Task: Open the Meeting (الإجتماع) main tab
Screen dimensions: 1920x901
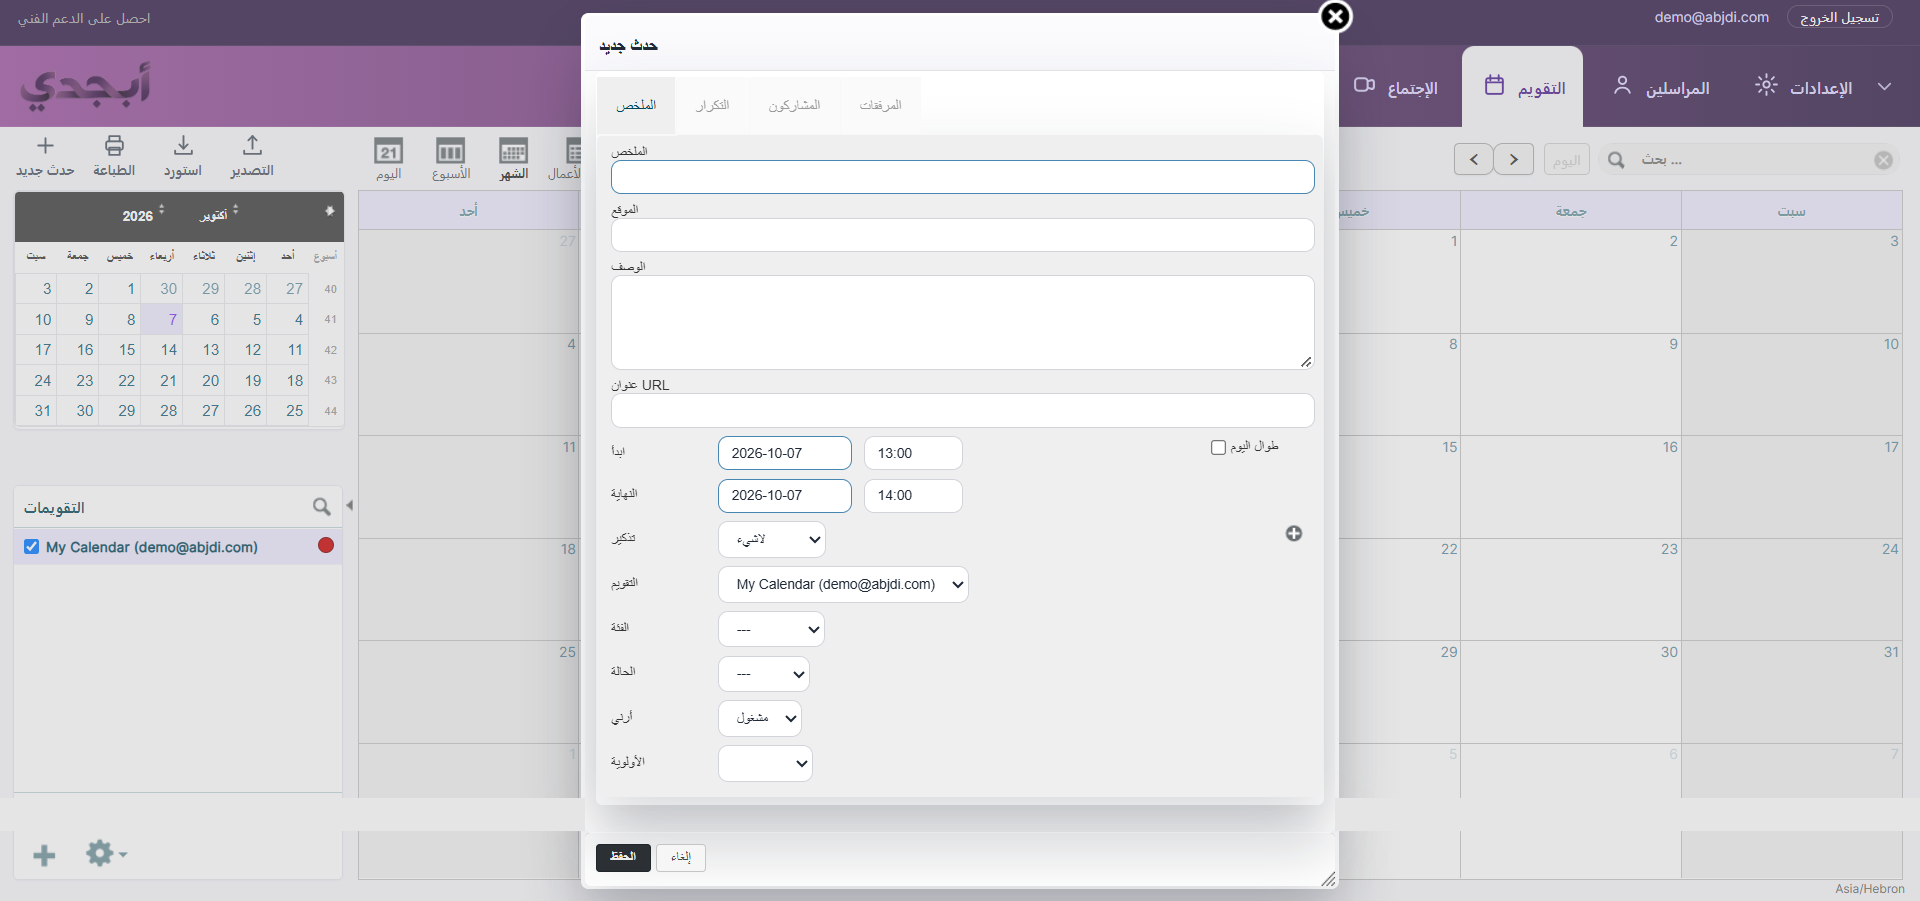Action: point(1396,88)
